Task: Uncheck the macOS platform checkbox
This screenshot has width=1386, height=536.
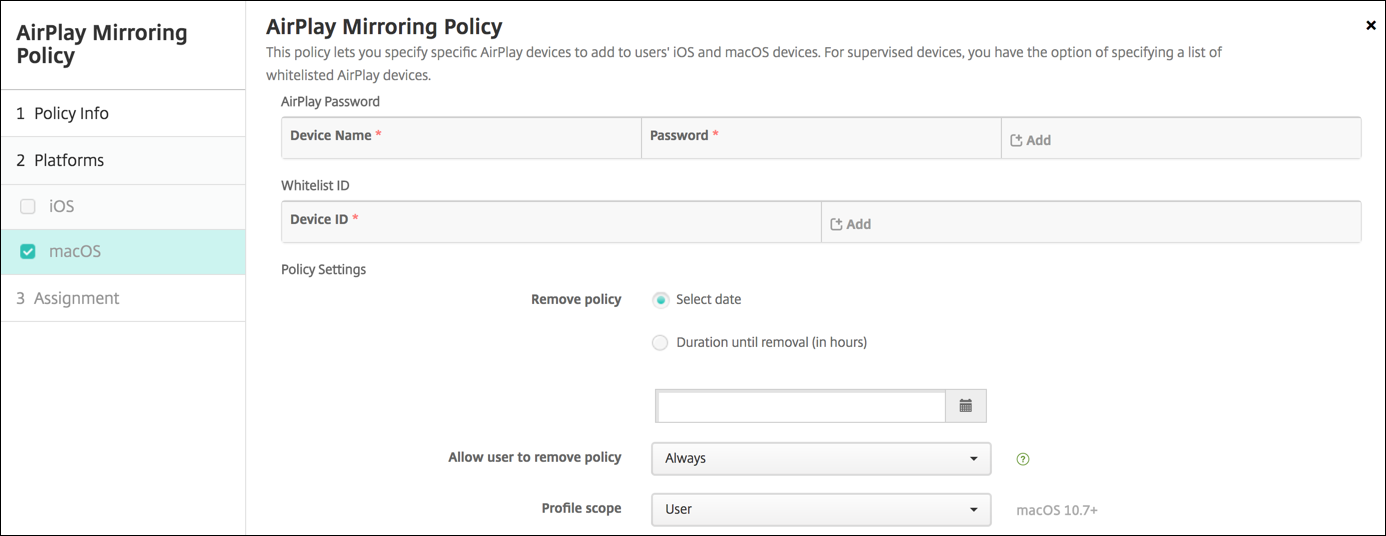Action: (x=28, y=252)
